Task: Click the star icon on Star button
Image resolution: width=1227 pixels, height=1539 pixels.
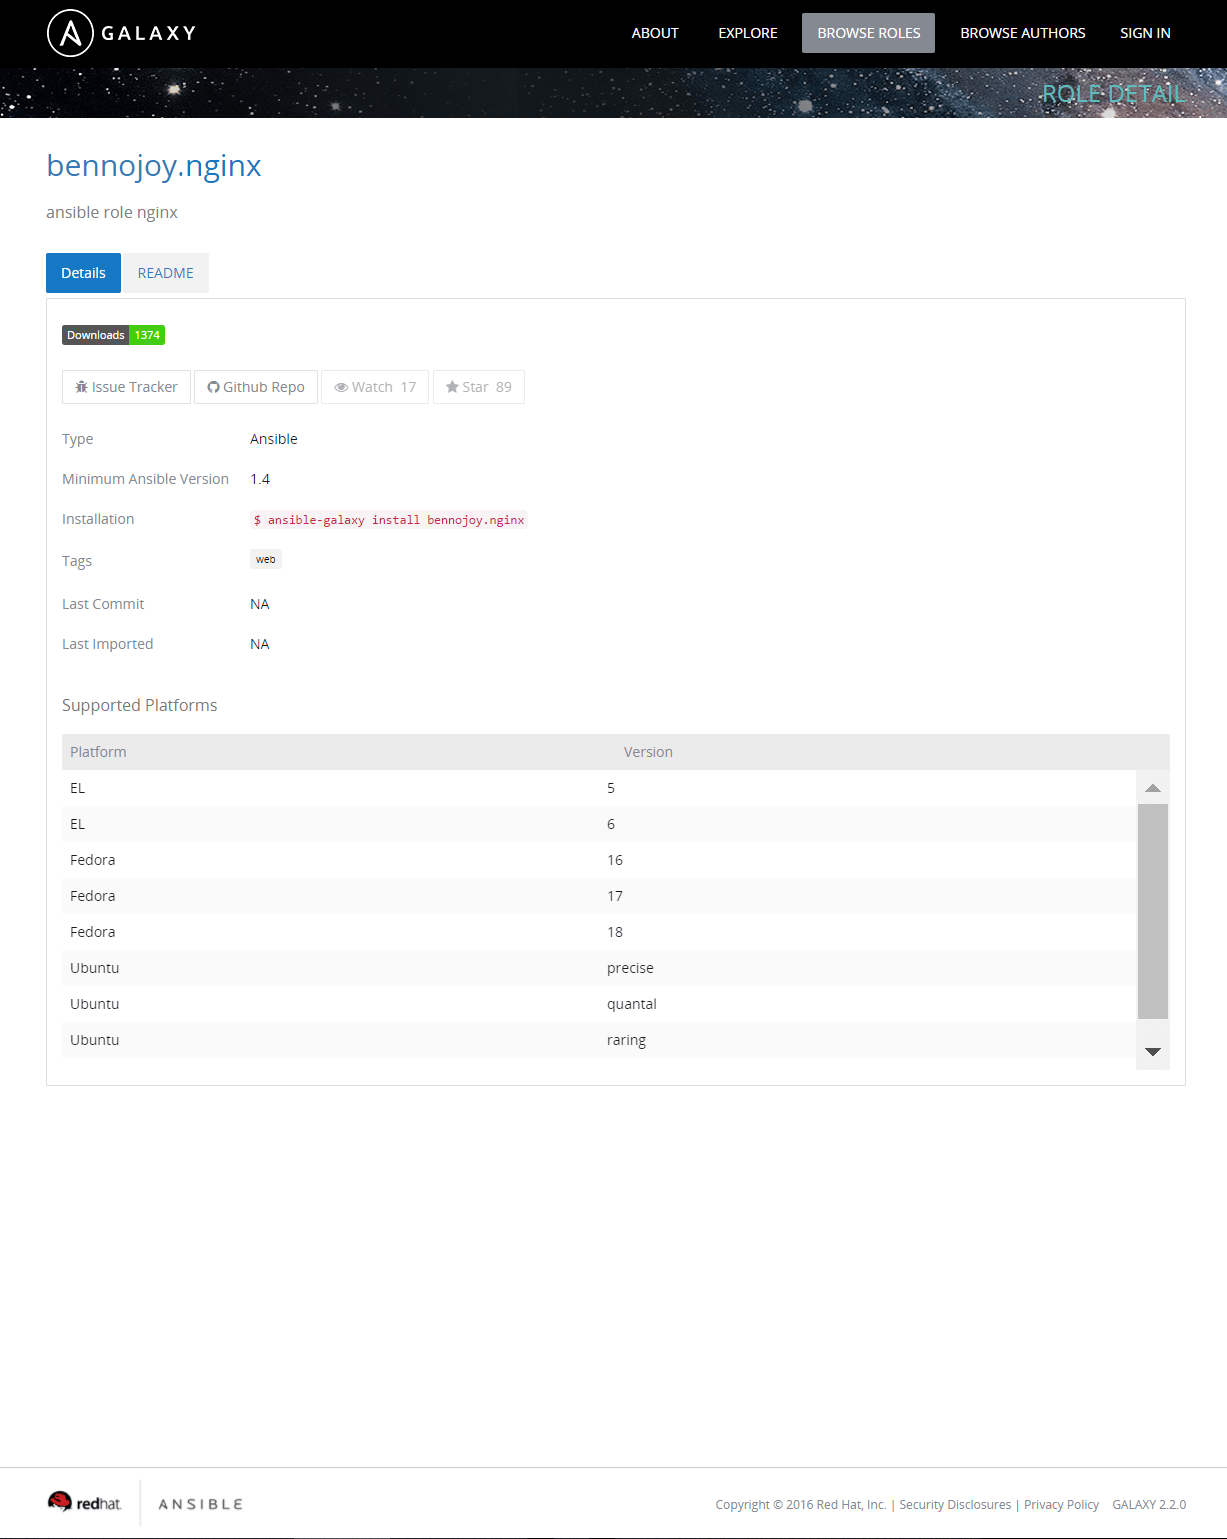Action: [452, 387]
